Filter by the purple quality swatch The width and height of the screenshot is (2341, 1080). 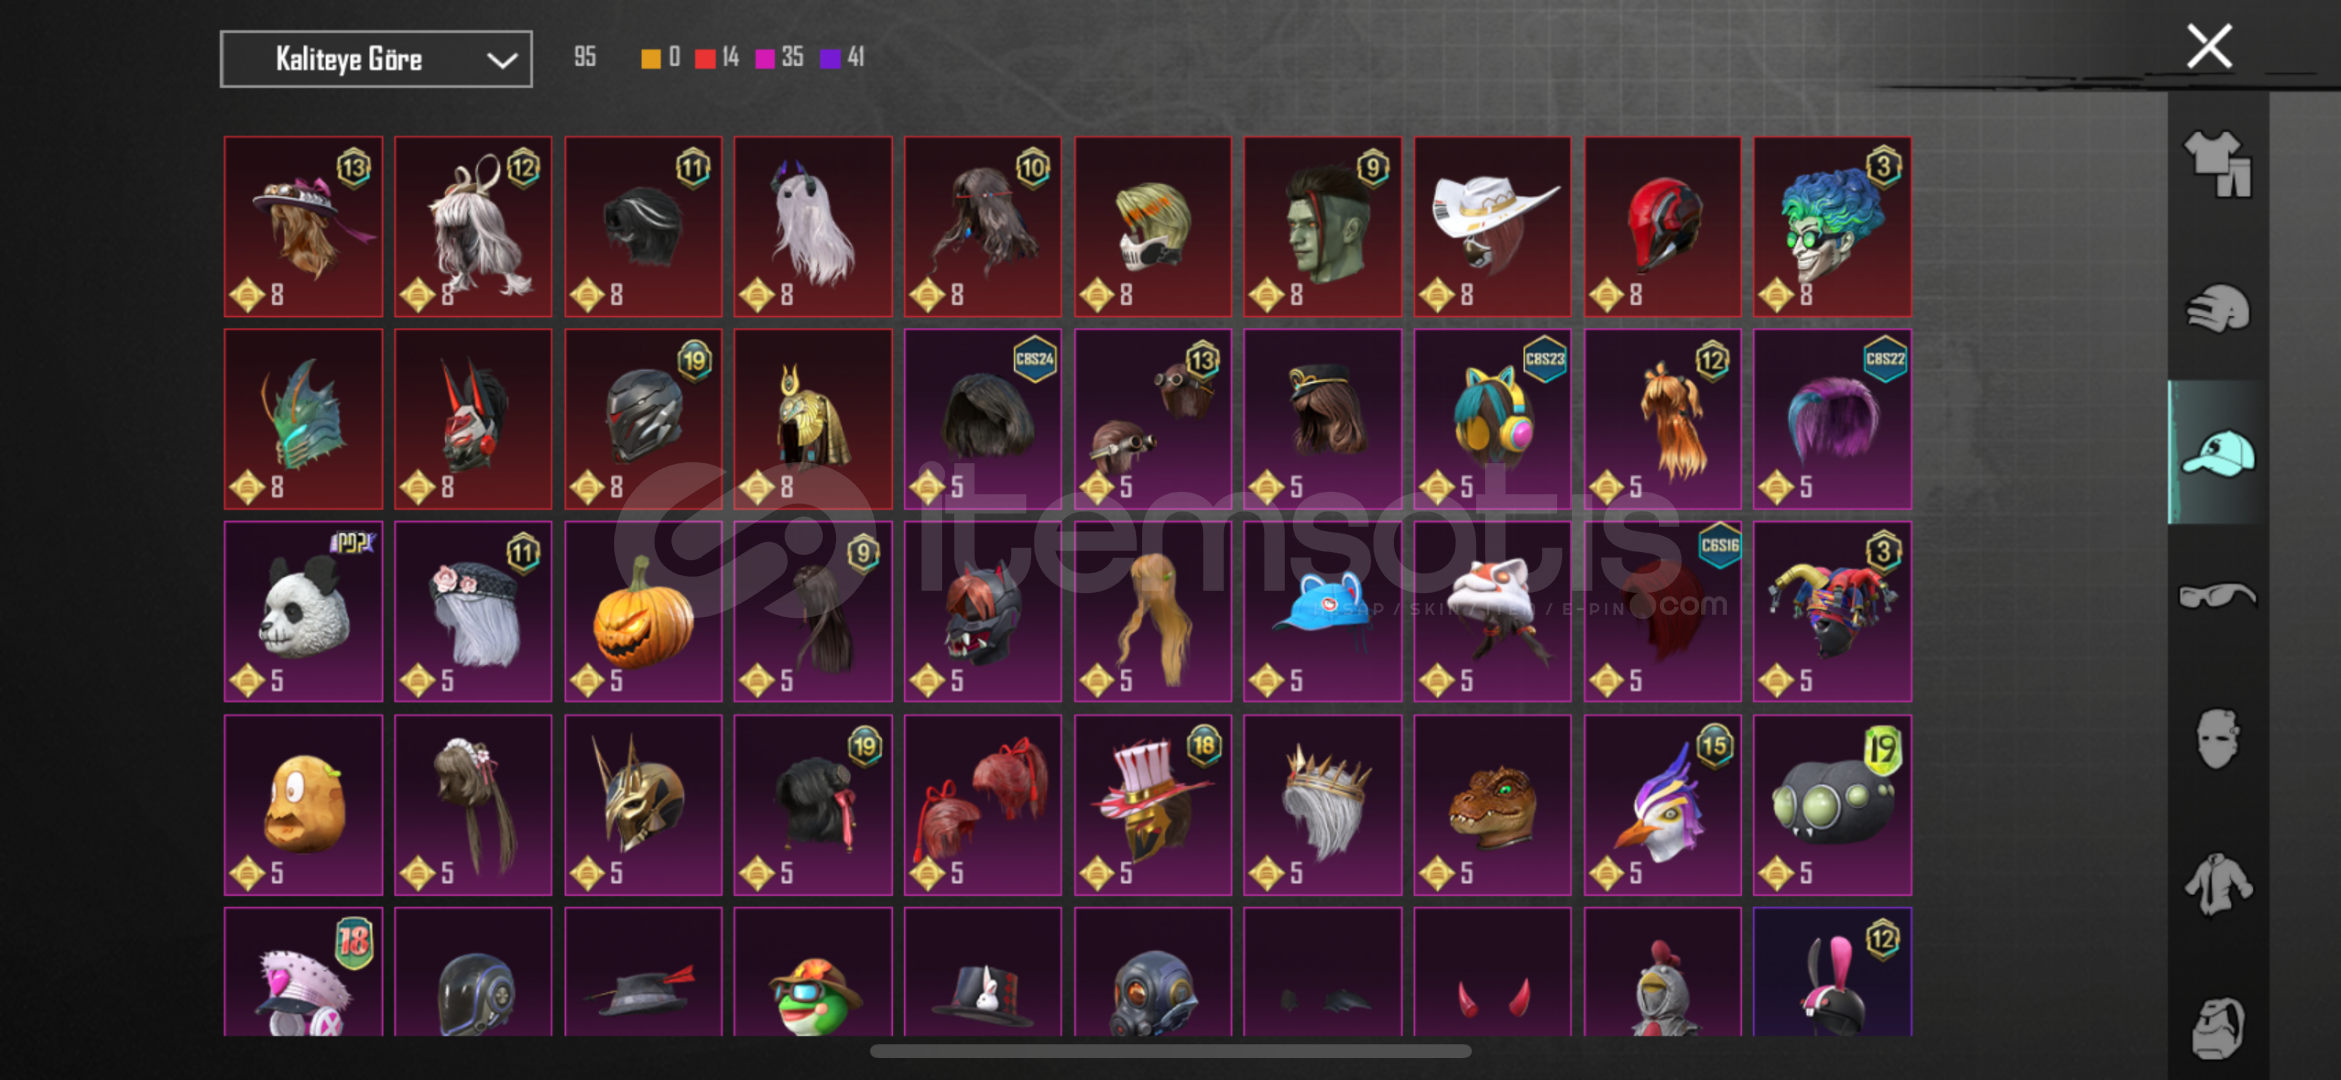click(x=830, y=58)
